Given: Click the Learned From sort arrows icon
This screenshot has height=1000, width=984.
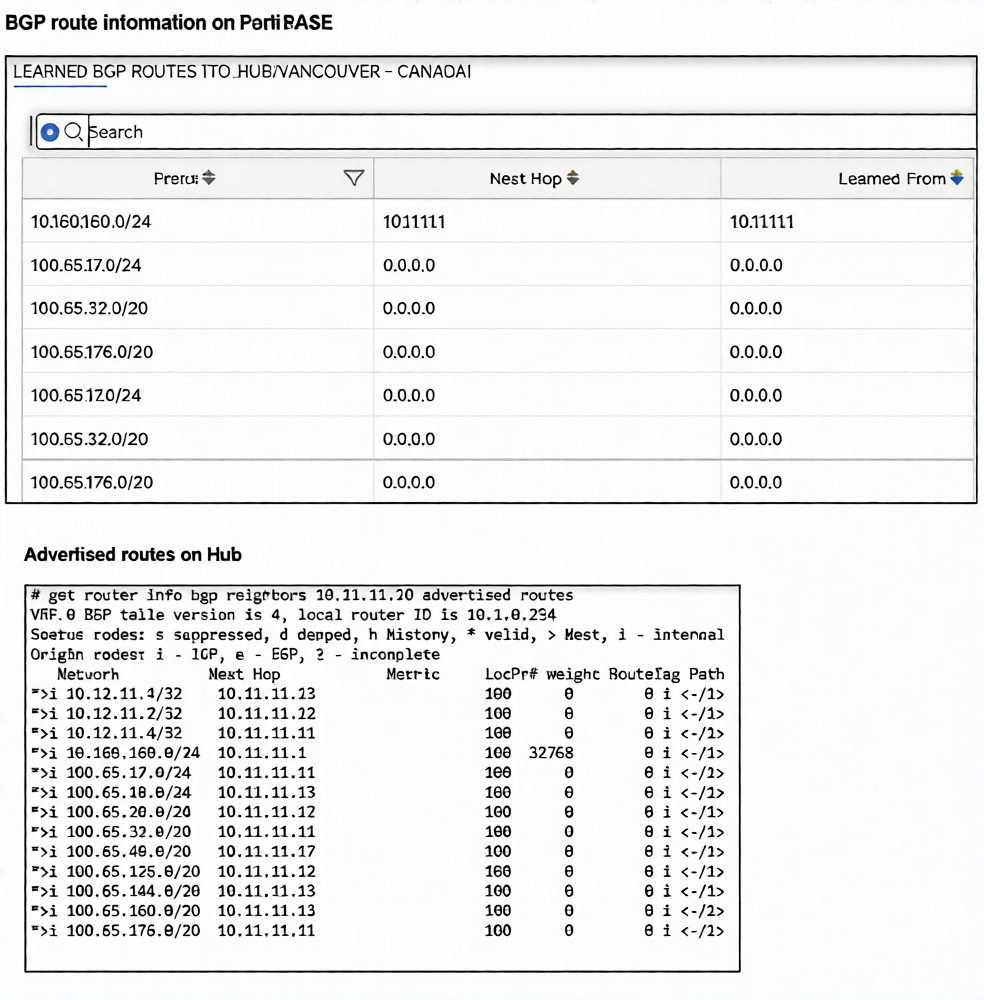Looking at the screenshot, I should click(x=957, y=178).
